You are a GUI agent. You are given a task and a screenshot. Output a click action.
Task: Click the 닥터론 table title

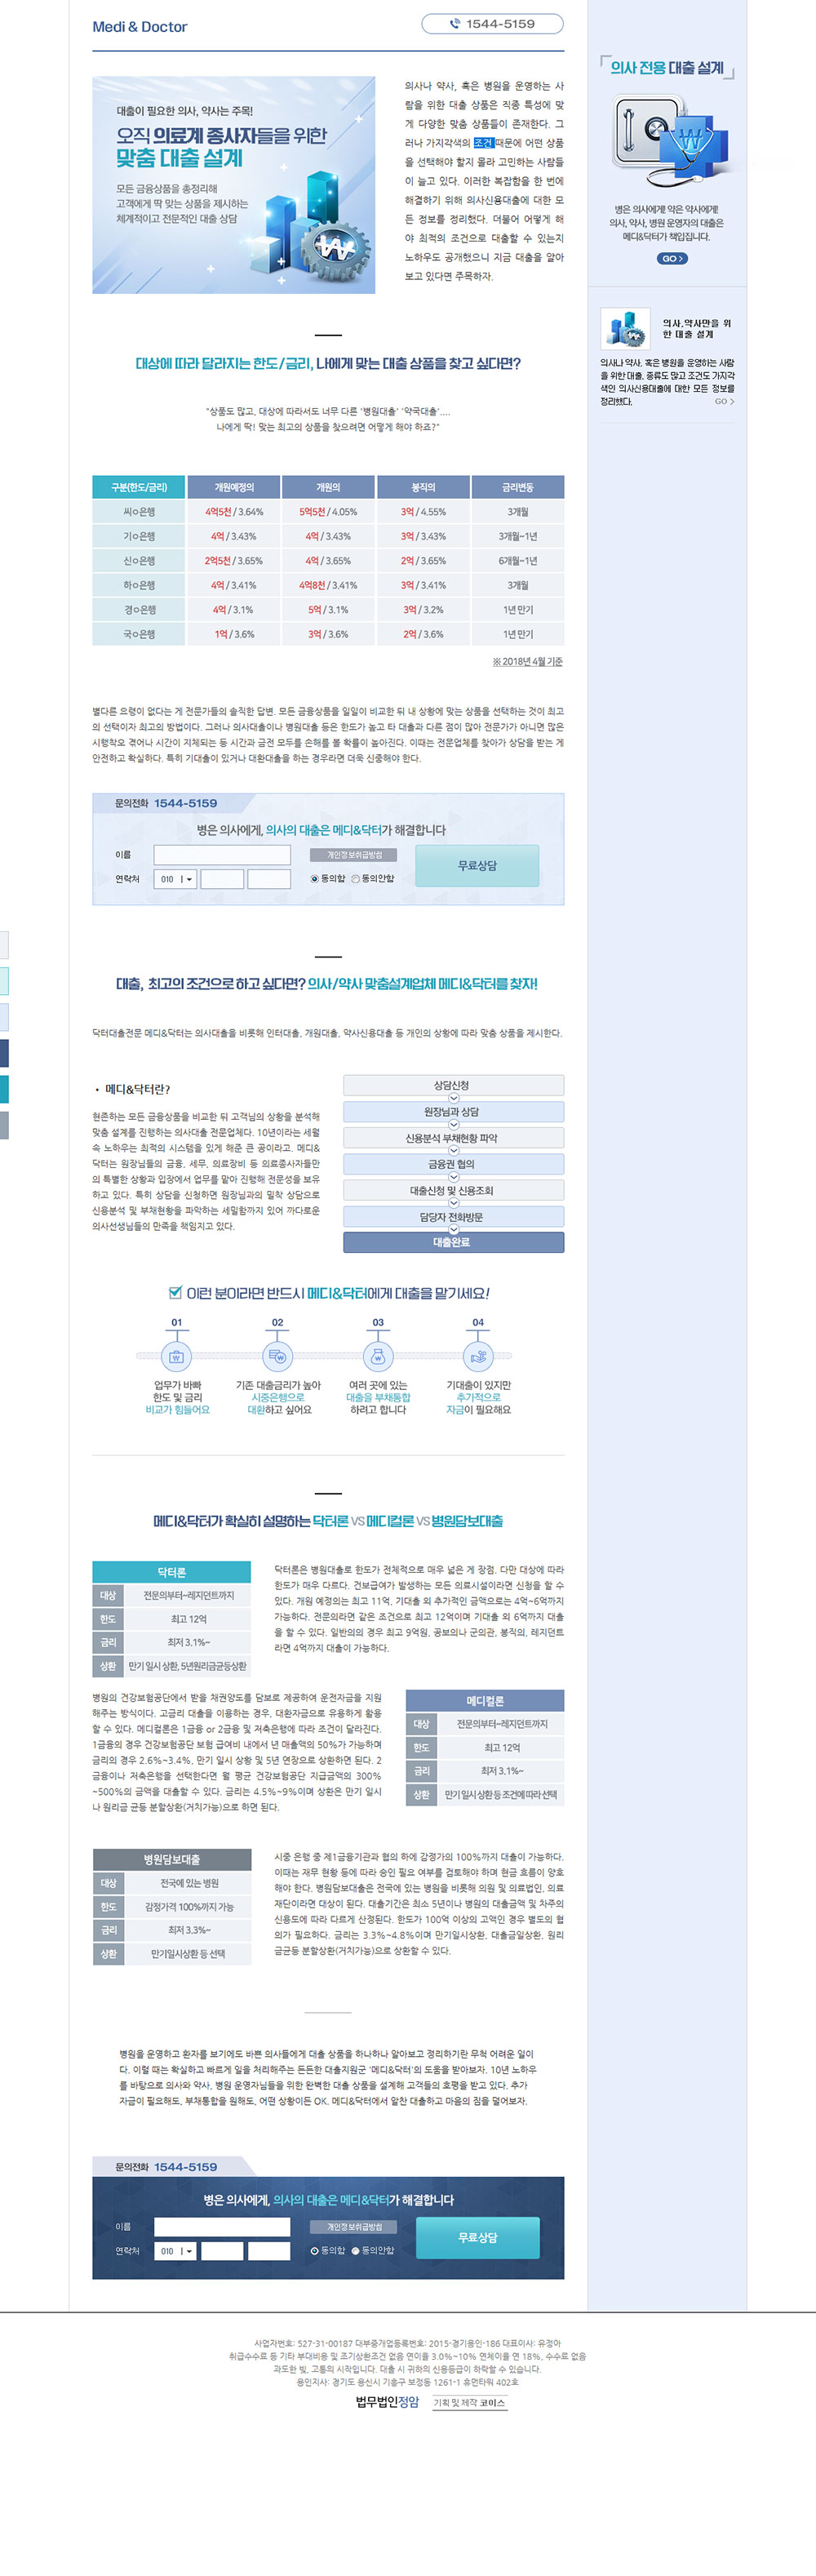click(171, 1572)
